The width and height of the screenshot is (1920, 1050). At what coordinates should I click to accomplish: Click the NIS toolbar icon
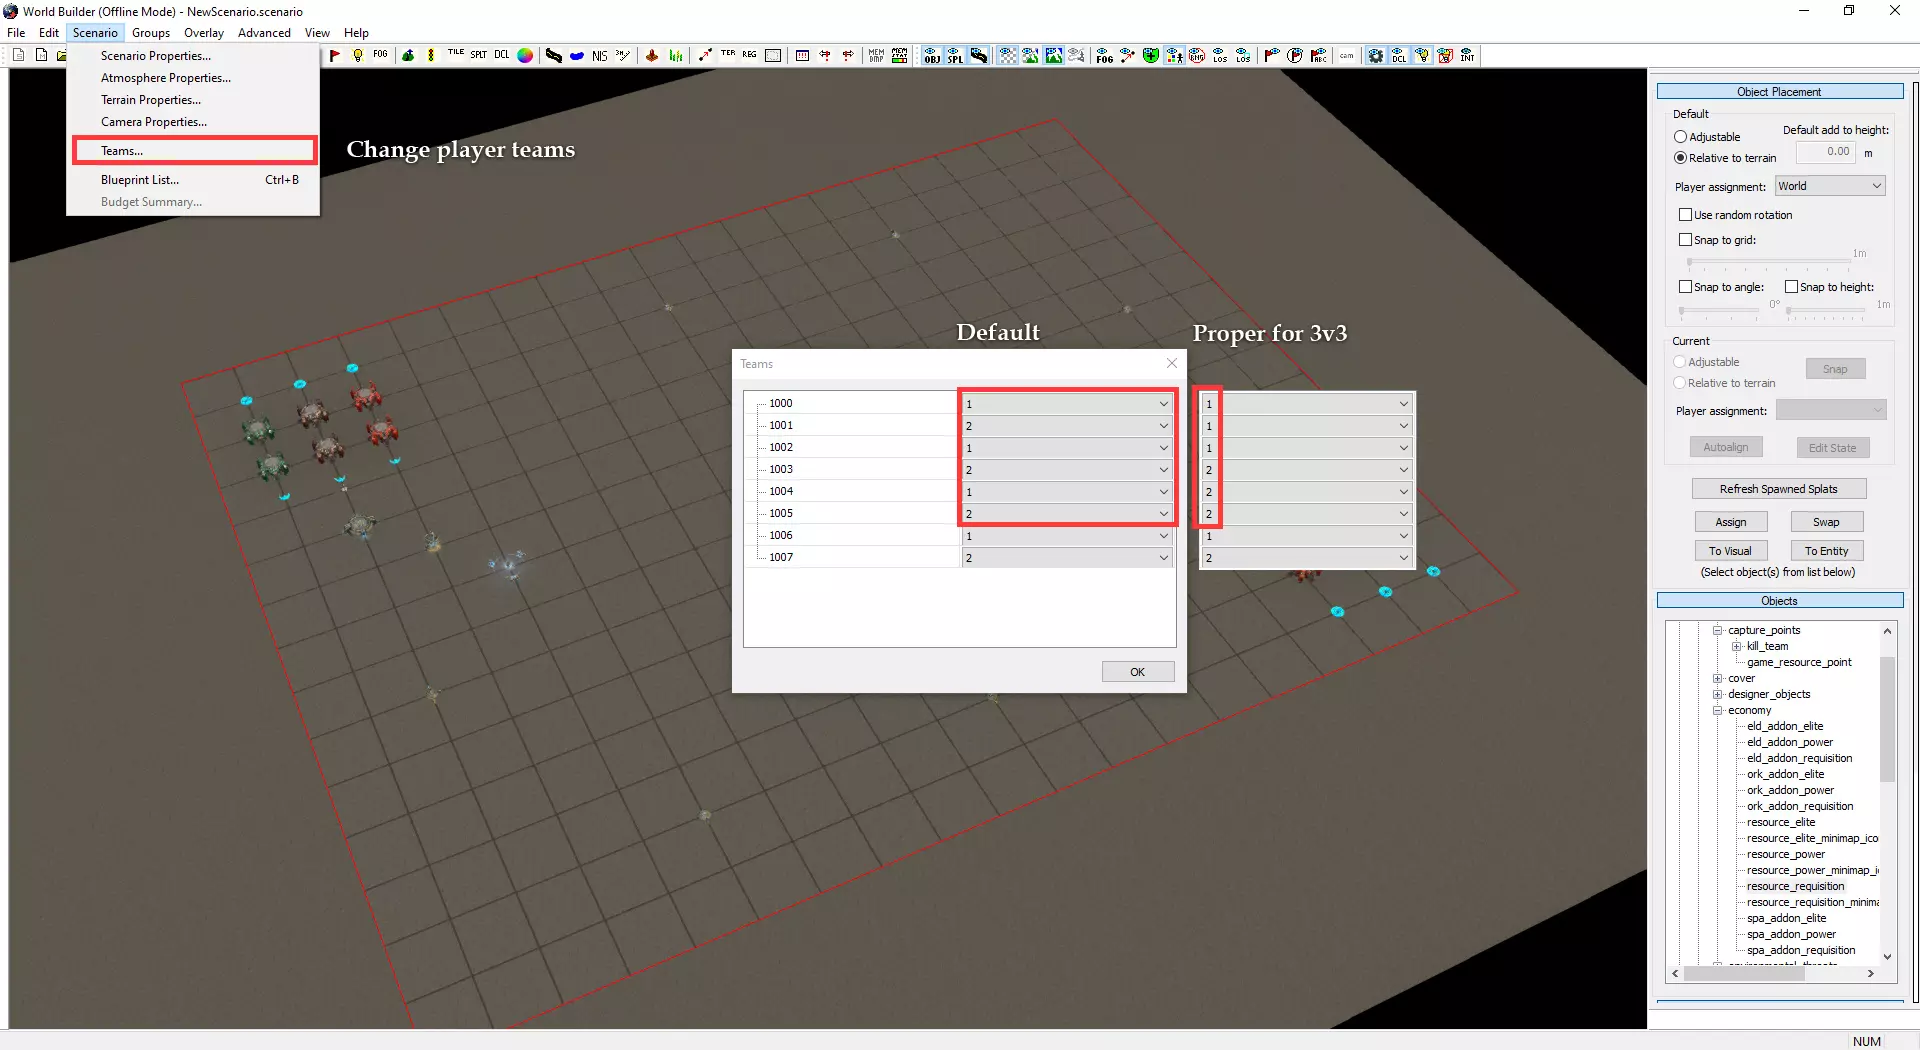point(599,56)
